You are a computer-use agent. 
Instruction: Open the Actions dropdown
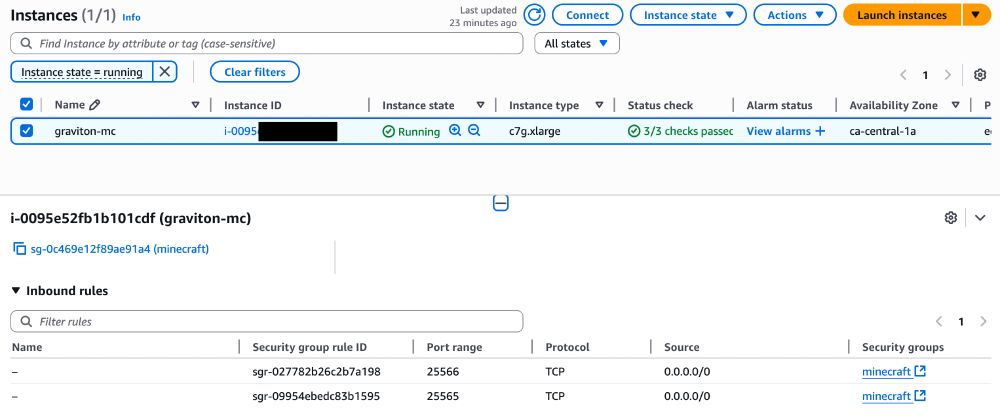click(x=795, y=15)
